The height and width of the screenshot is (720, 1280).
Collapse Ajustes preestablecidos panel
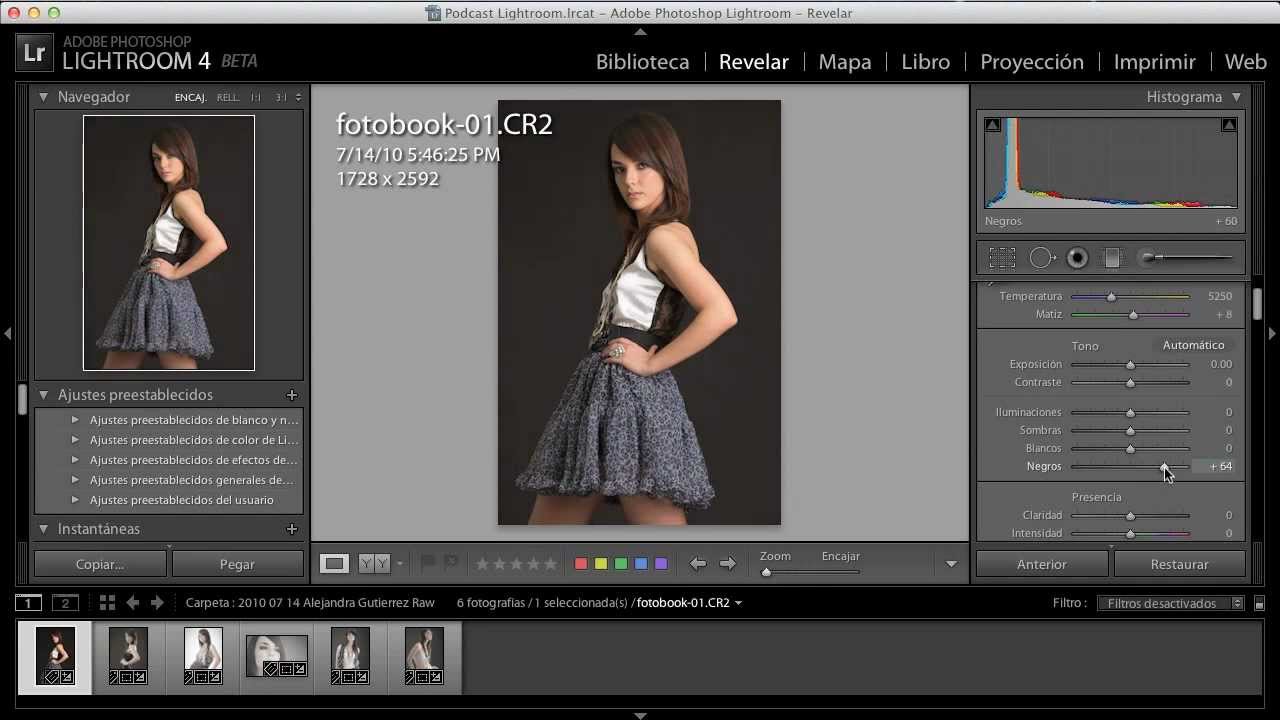tap(44, 395)
